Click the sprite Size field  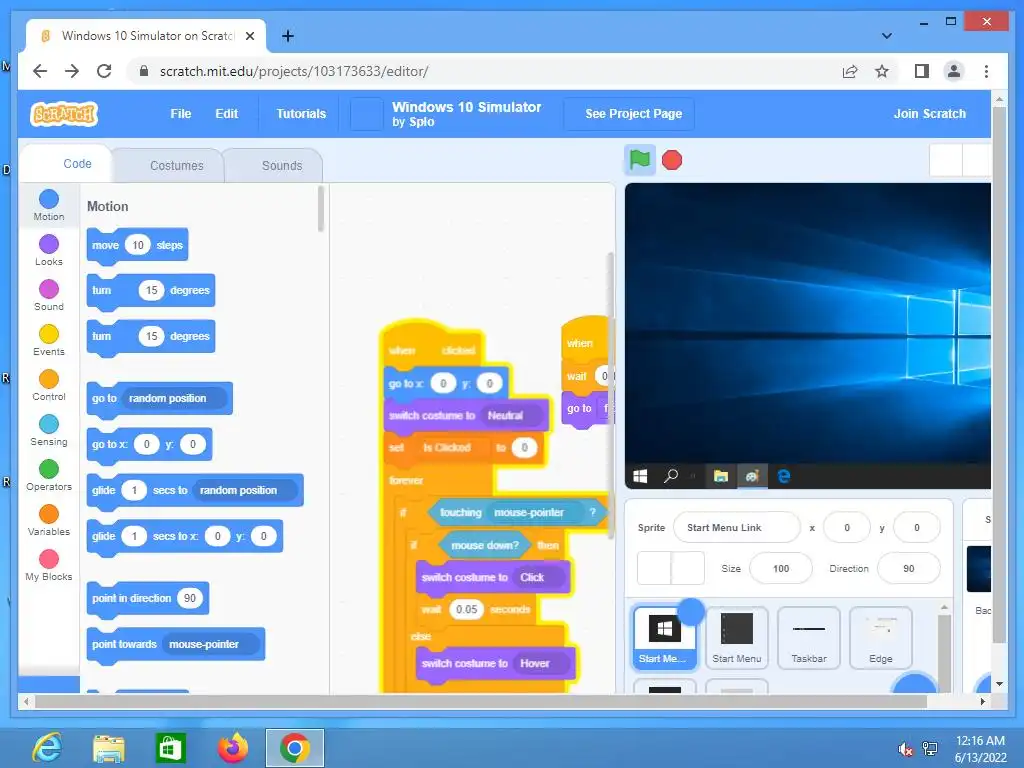click(x=781, y=569)
